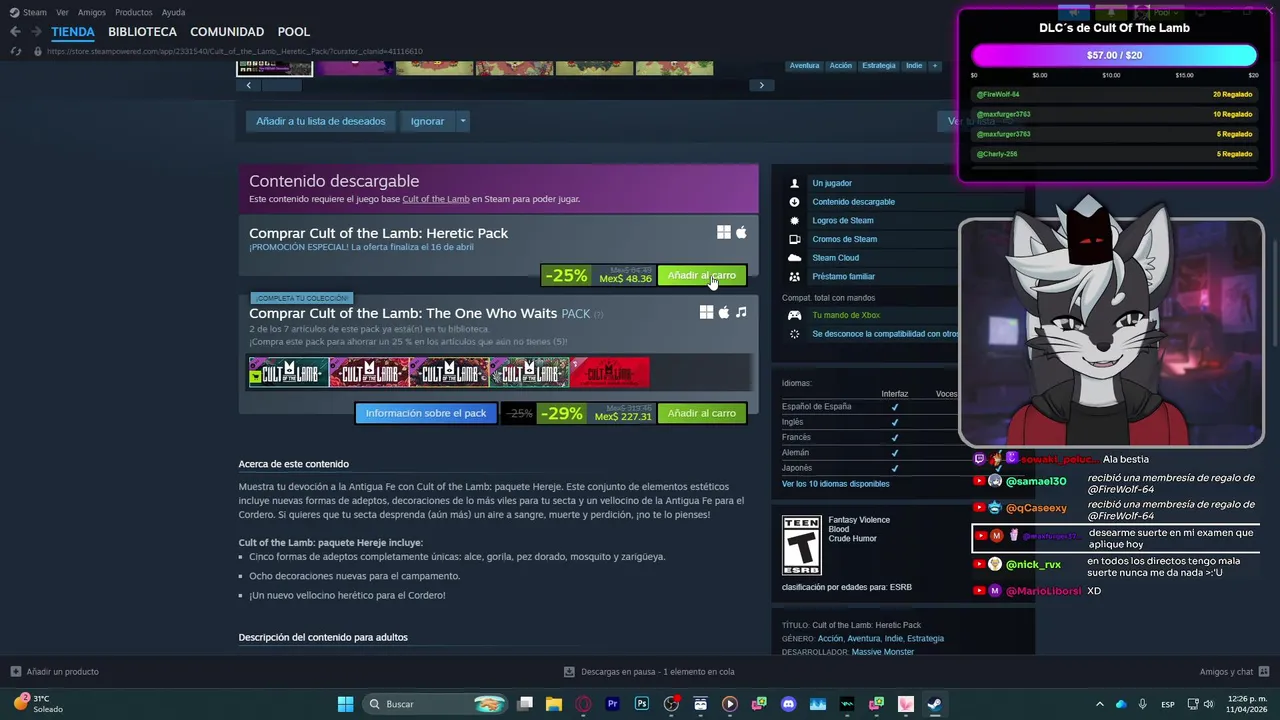Click the Acción tag
1280x720 pixels.
click(x=841, y=66)
